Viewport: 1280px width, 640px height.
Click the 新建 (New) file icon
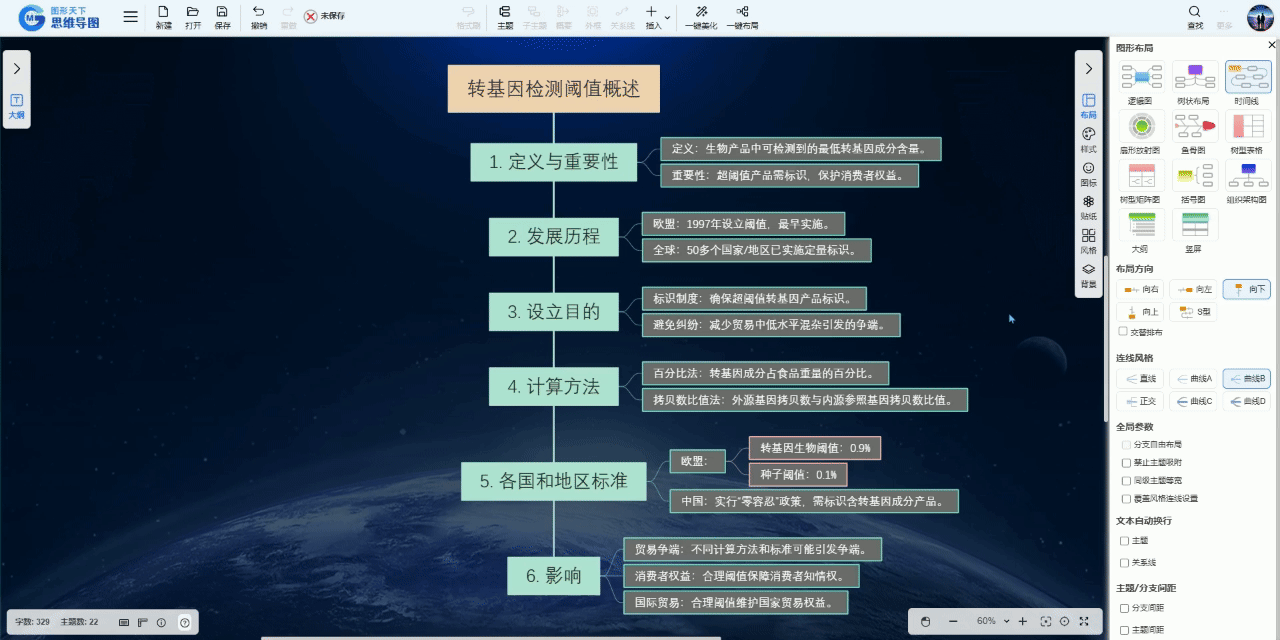163,12
